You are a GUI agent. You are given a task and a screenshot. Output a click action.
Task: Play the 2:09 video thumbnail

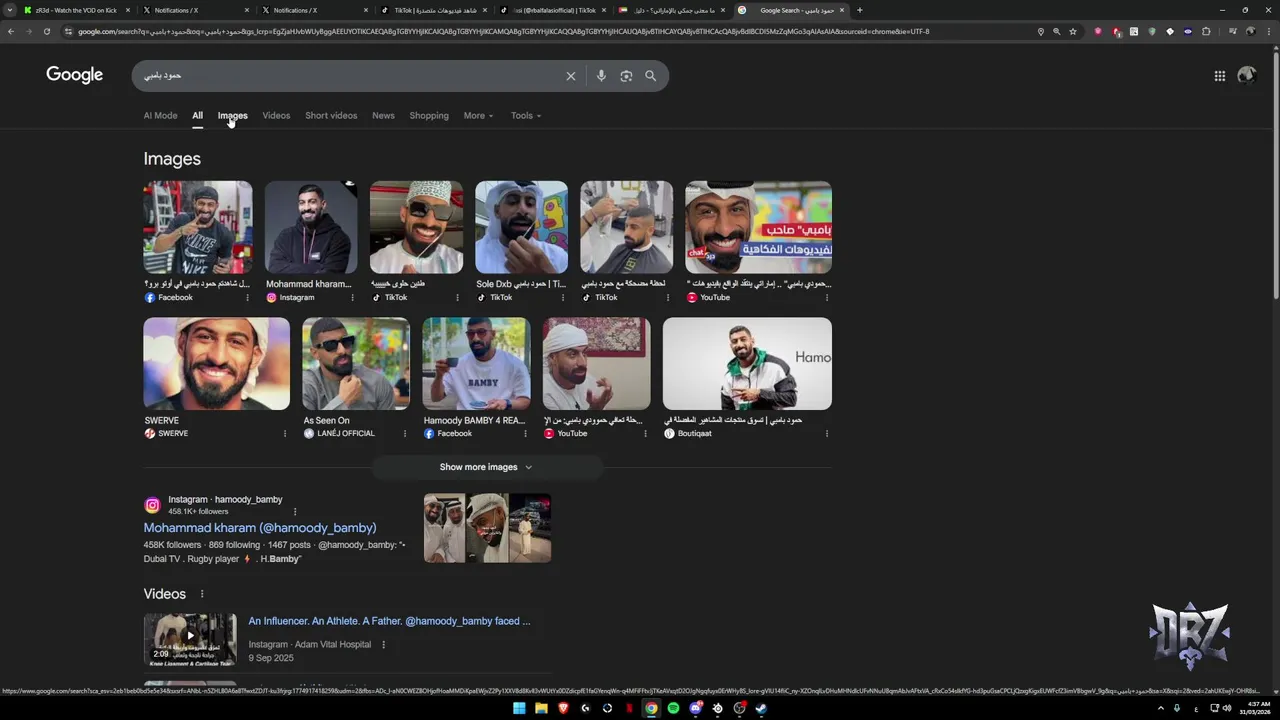(190, 640)
